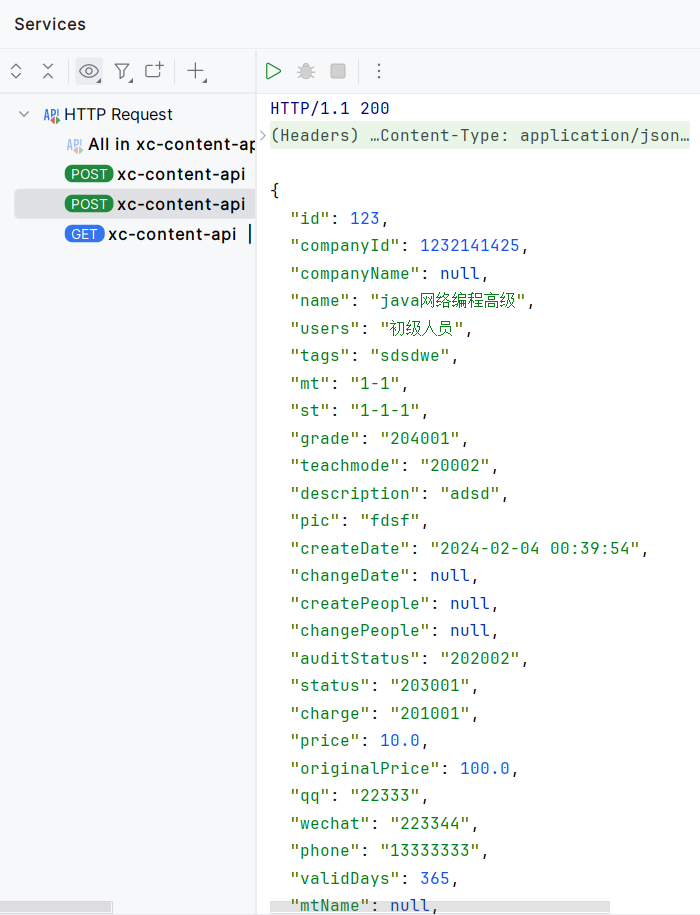Image resolution: width=700 pixels, height=915 pixels.
Task: Expand the folded Headers response line
Action: [x=262, y=135]
